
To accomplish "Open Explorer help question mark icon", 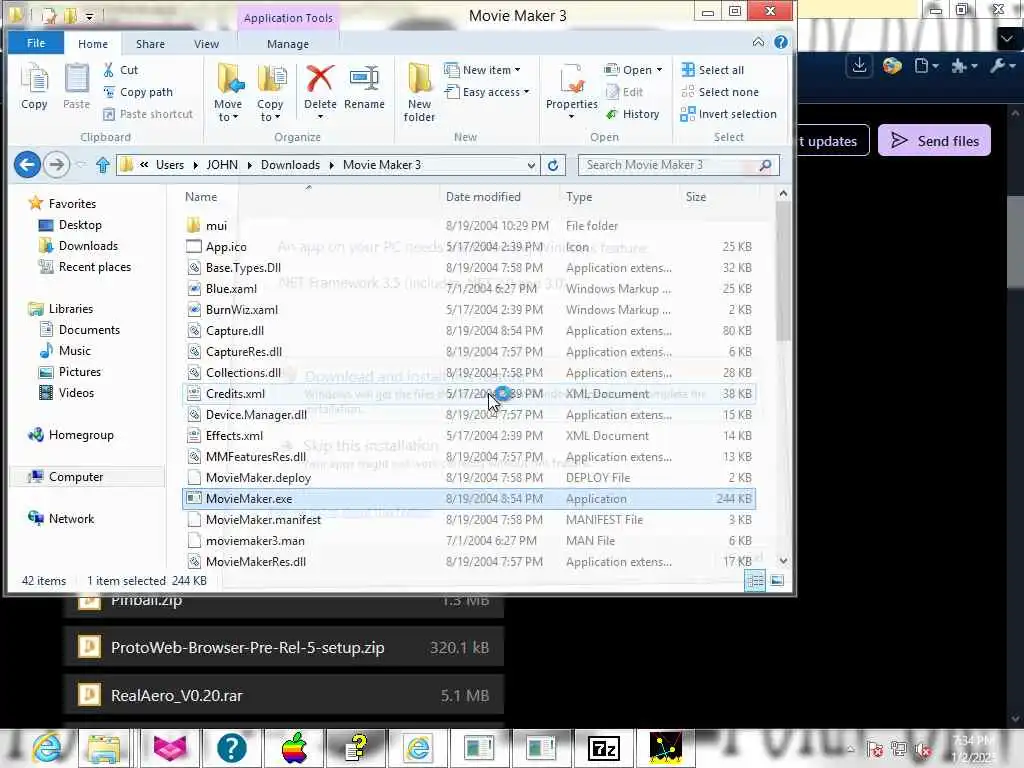I will point(780,42).
